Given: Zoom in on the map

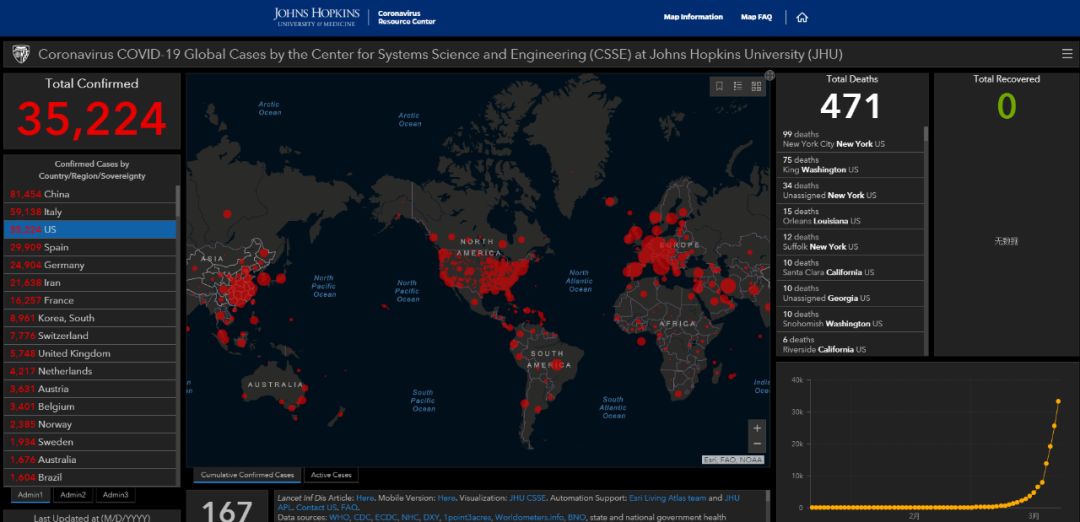Looking at the screenshot, I should point(756,428).
